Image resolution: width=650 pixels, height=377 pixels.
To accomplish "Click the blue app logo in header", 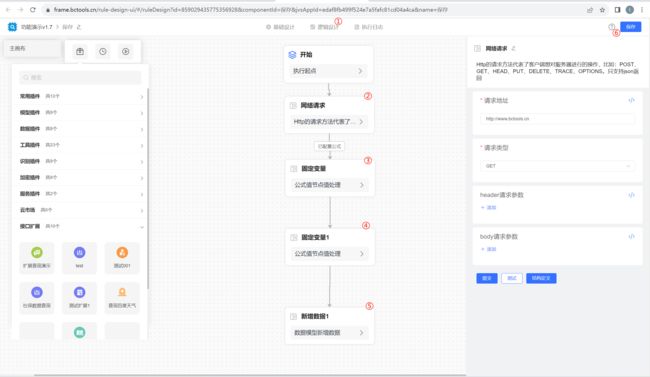I will pos(12,27).
